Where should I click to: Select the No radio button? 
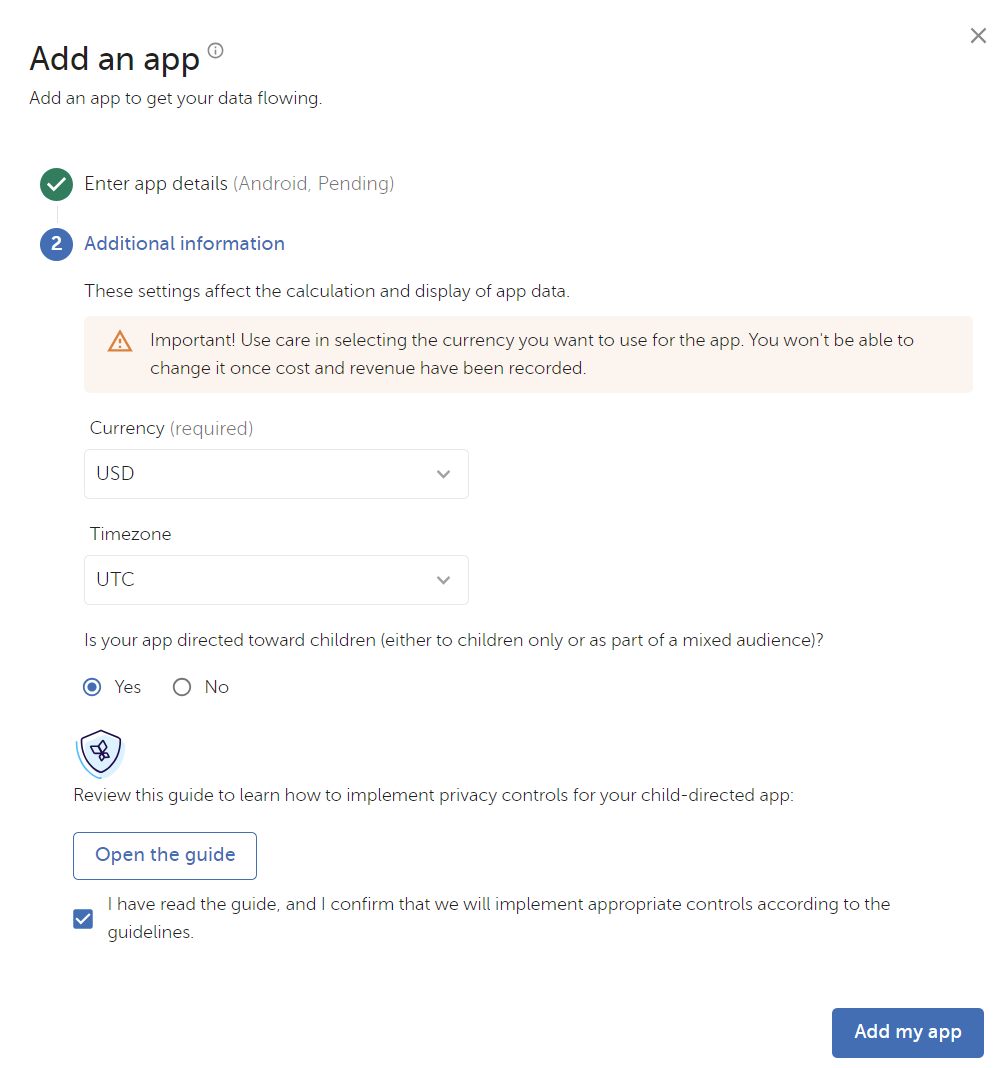point(182,687)
